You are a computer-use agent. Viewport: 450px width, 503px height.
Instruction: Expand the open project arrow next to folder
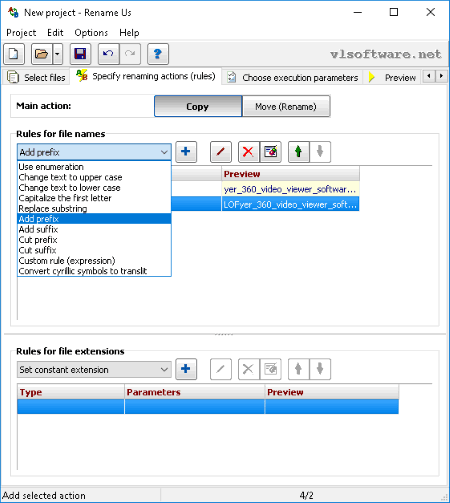click(57, 54)
